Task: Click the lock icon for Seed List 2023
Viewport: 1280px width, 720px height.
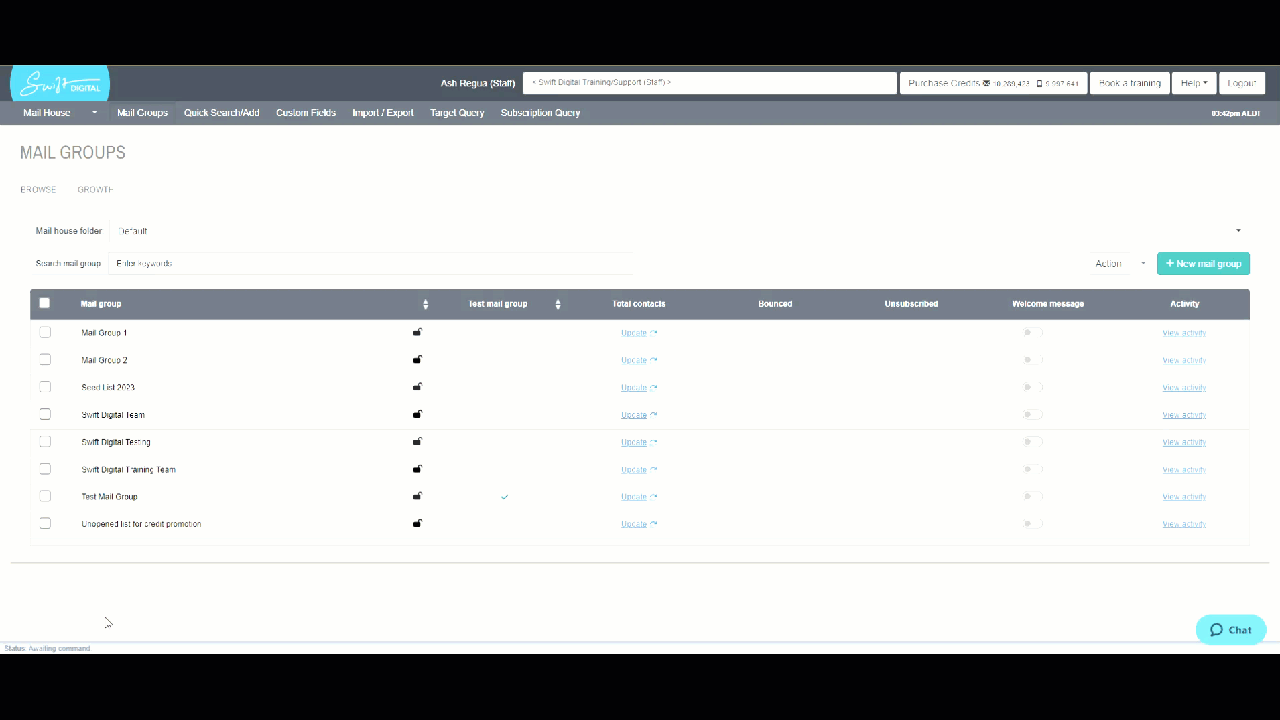Action: (417, 387)
